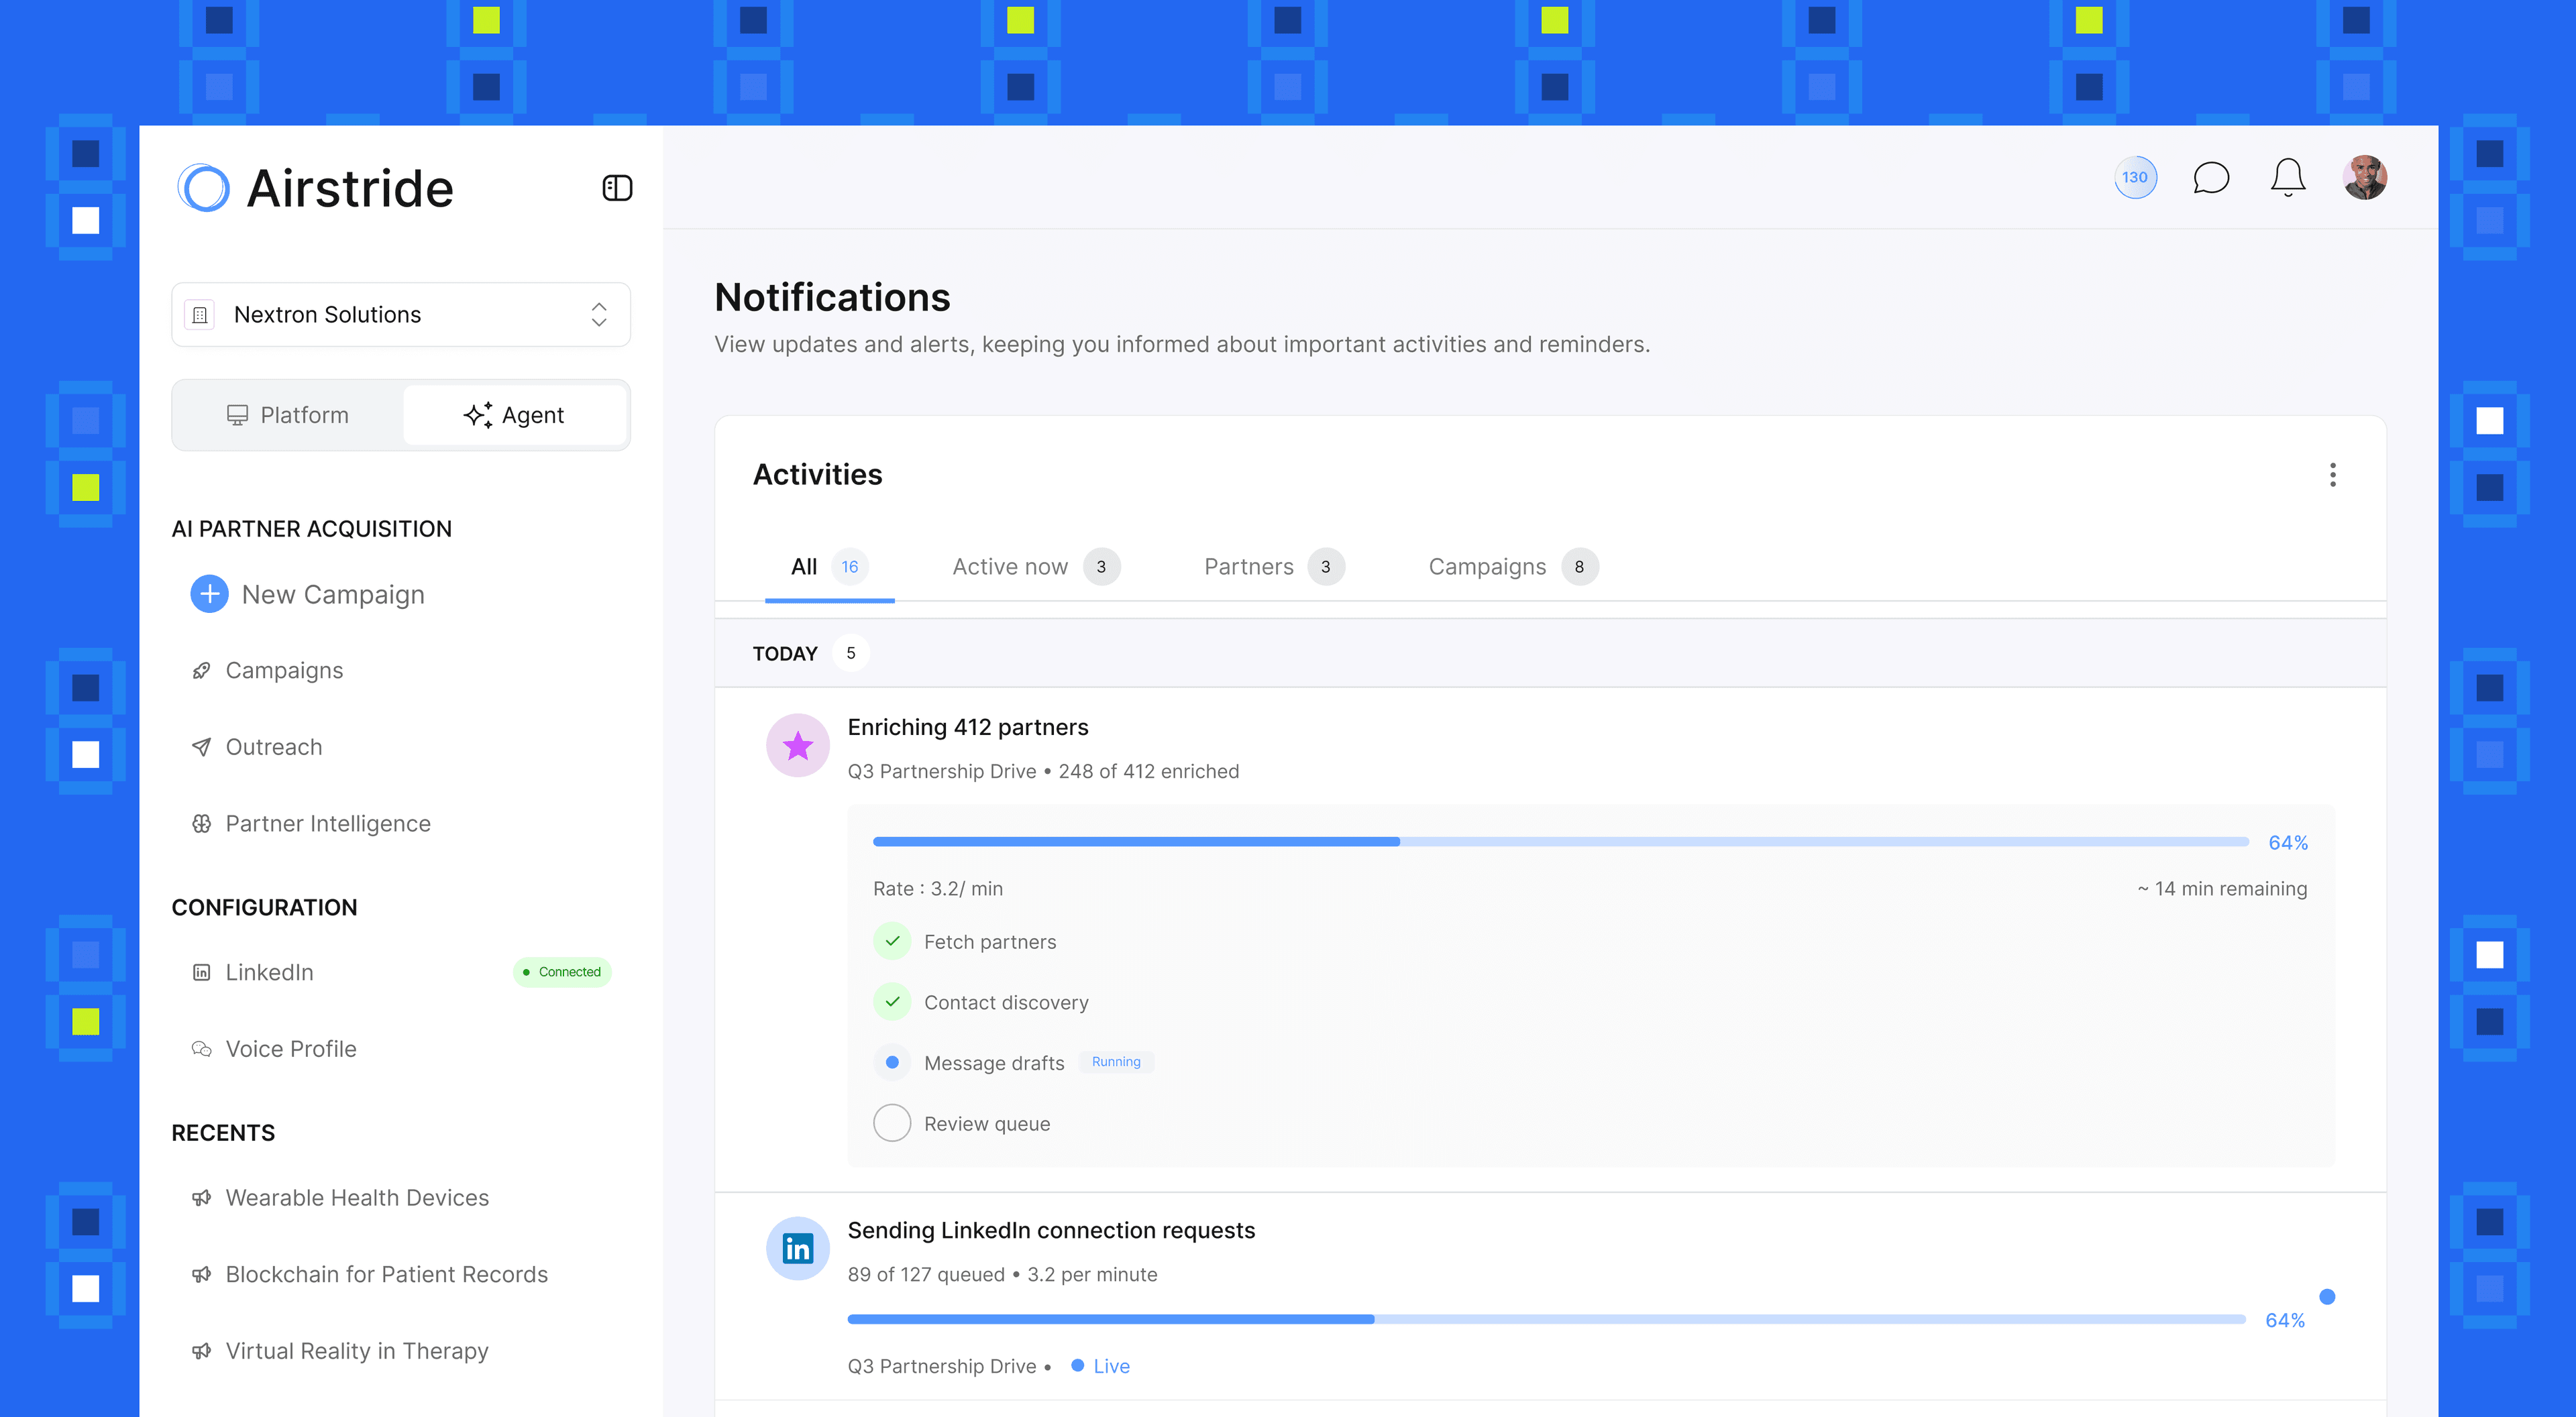Open the Activities three-dot options menu

2333,475
